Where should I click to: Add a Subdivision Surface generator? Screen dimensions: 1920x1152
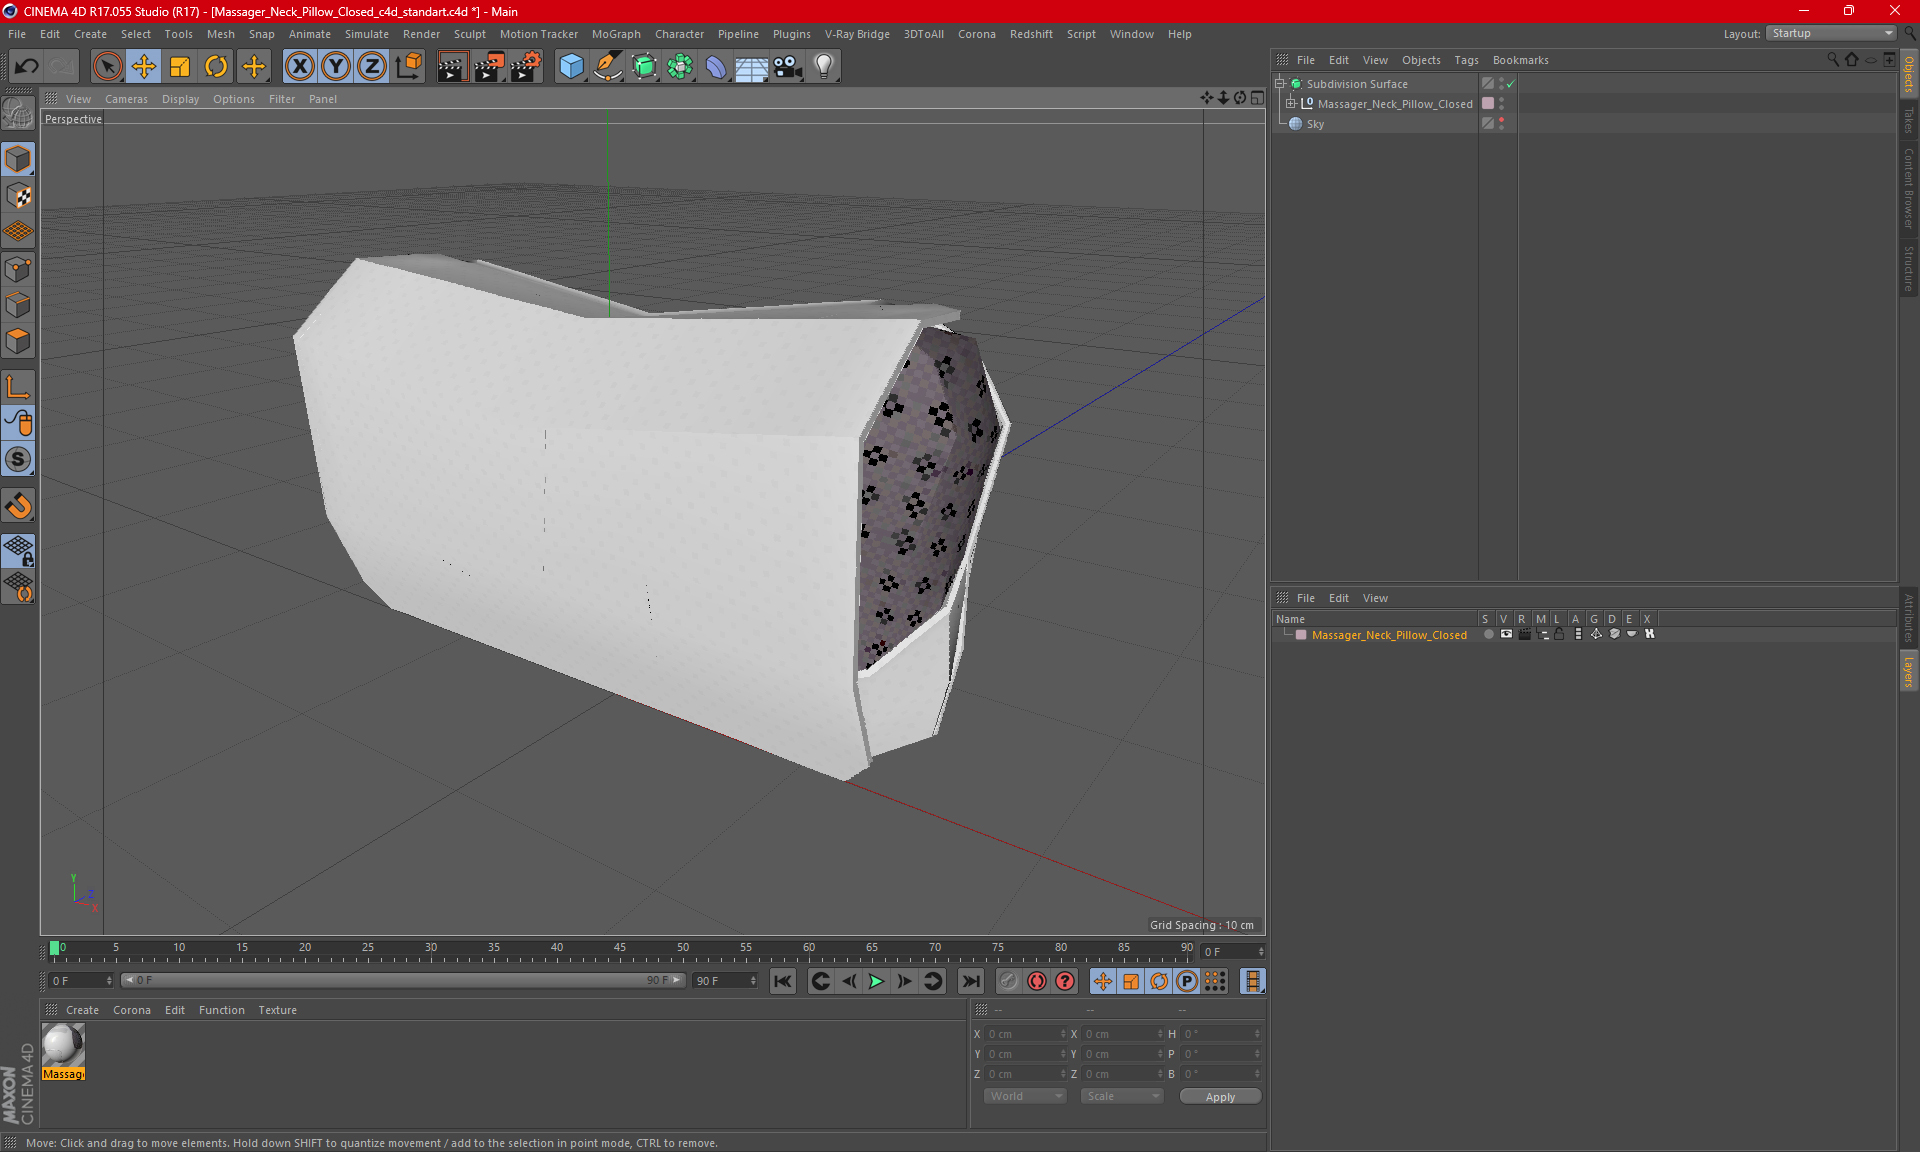coord(644,66)
